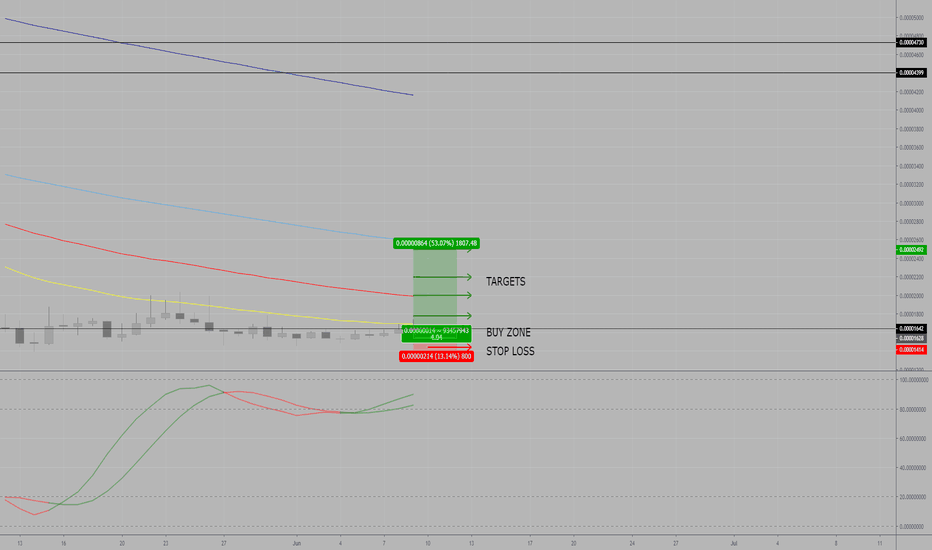
Task: Click the 20.00000000 oscillator scale label
Action: point(912,497)
